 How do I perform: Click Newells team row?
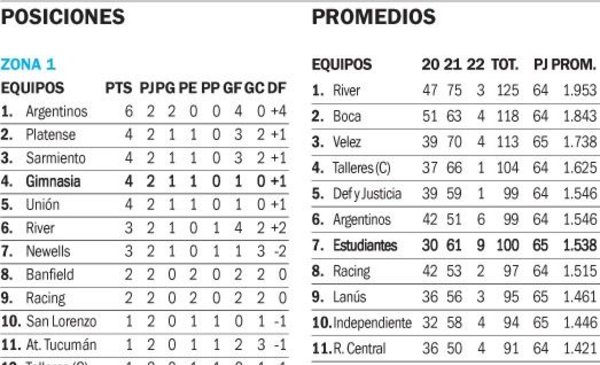[144, 251]
